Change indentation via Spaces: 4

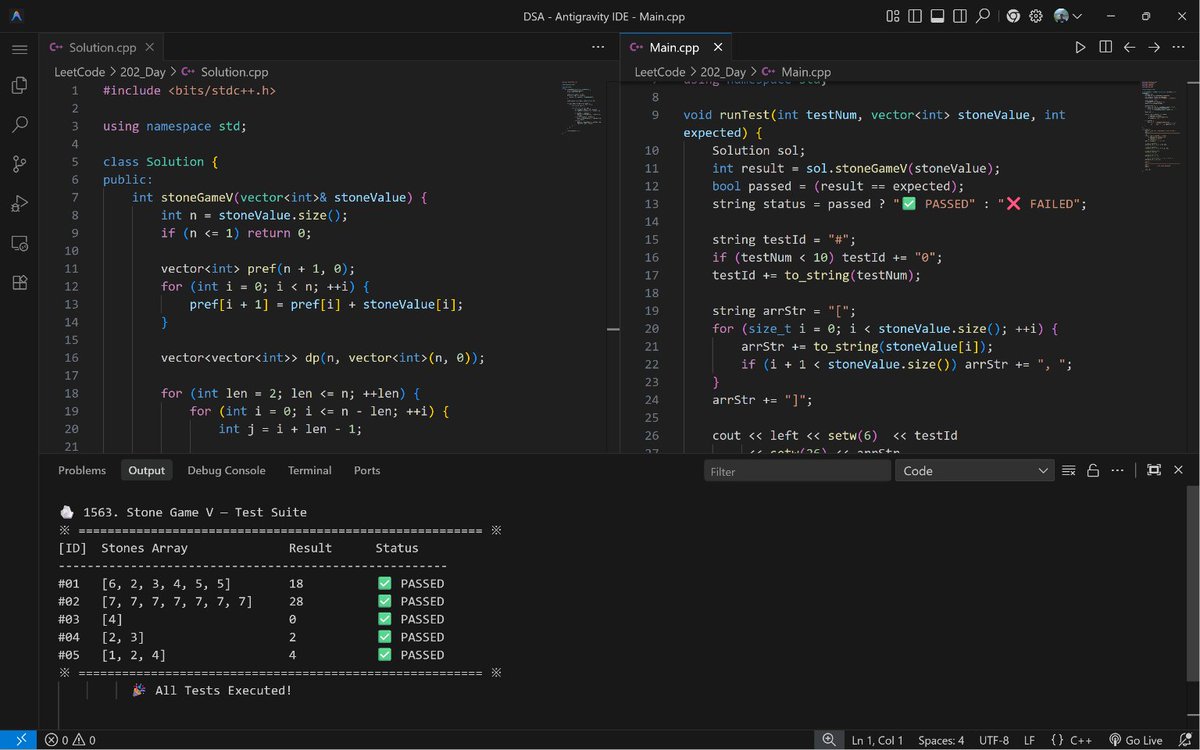click(x=941, y=740)
